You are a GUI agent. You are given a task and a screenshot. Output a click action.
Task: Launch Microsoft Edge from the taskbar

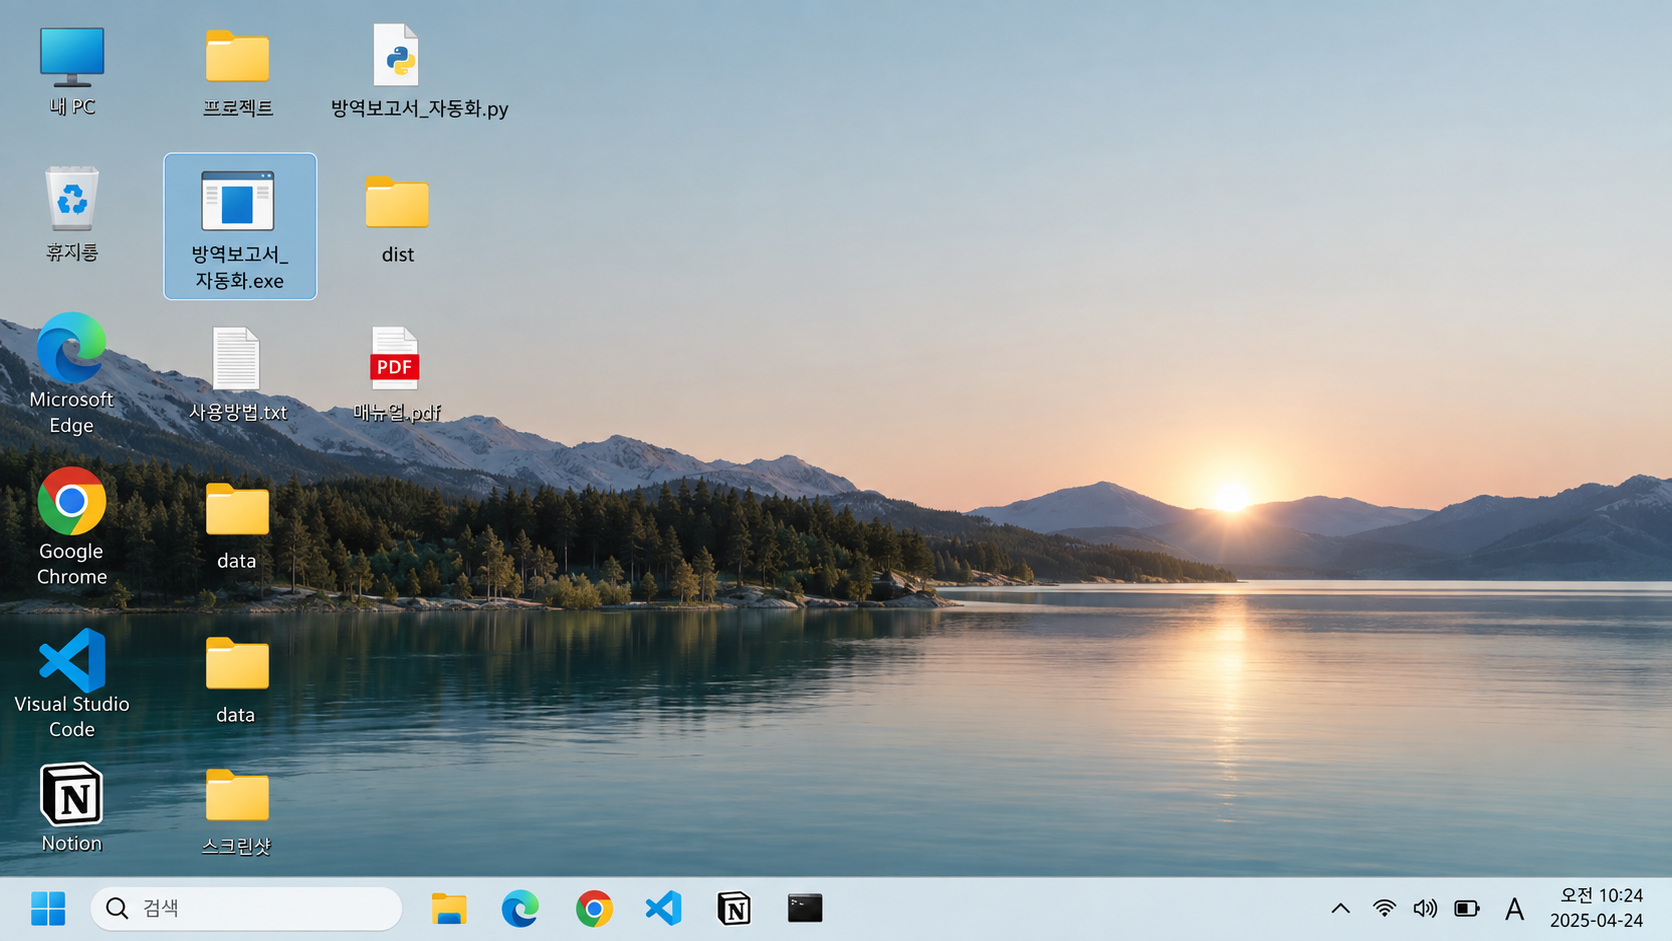[520, 908]
